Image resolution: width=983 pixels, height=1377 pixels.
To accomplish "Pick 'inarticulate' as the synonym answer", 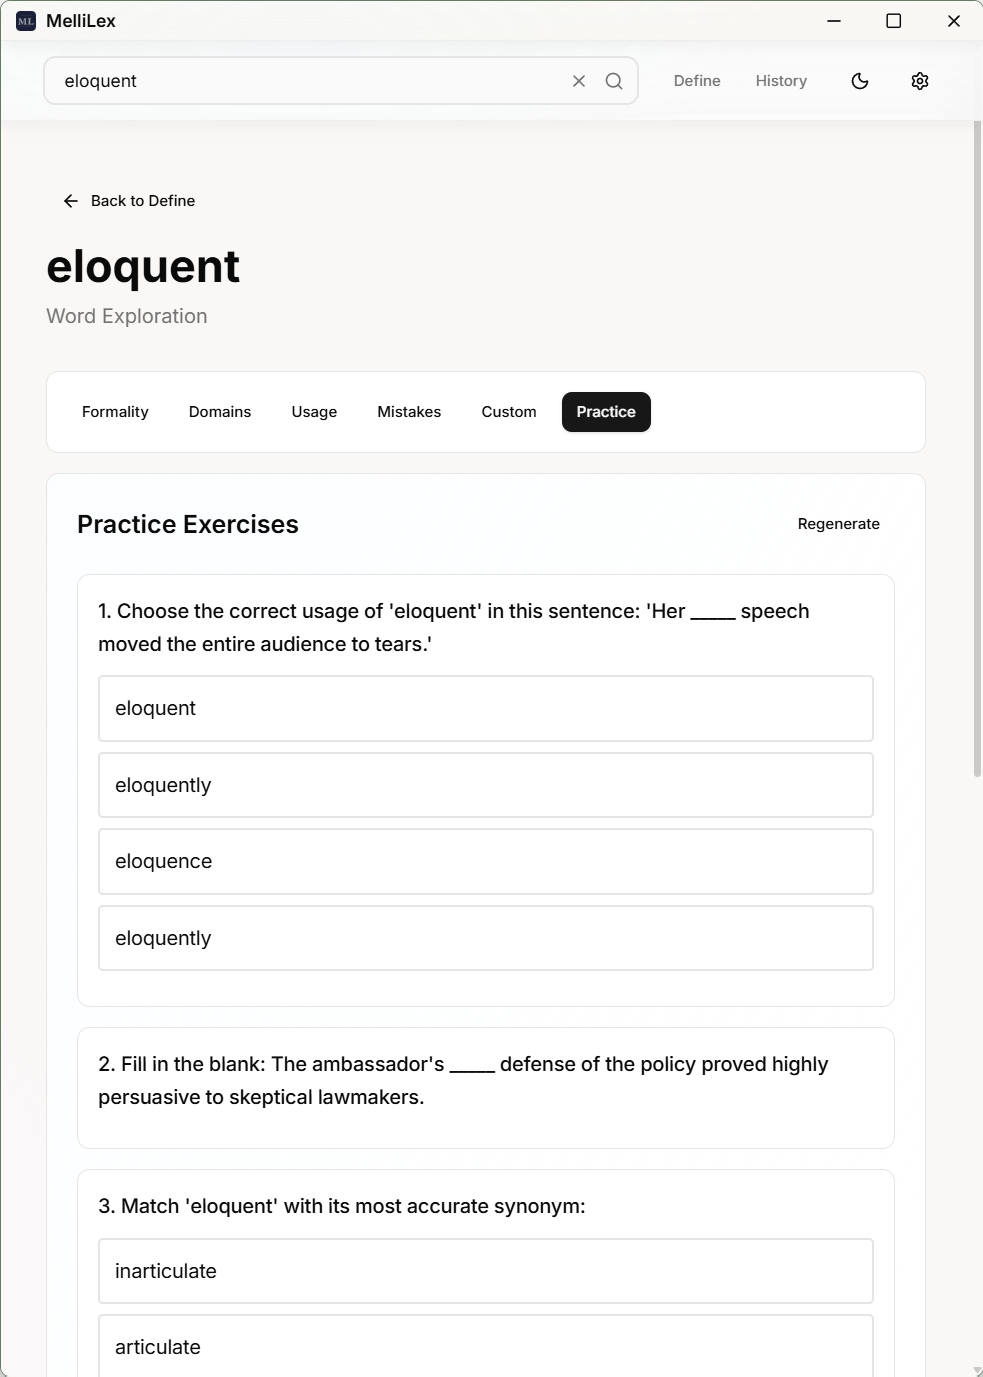I will (x=486, y=1271).
